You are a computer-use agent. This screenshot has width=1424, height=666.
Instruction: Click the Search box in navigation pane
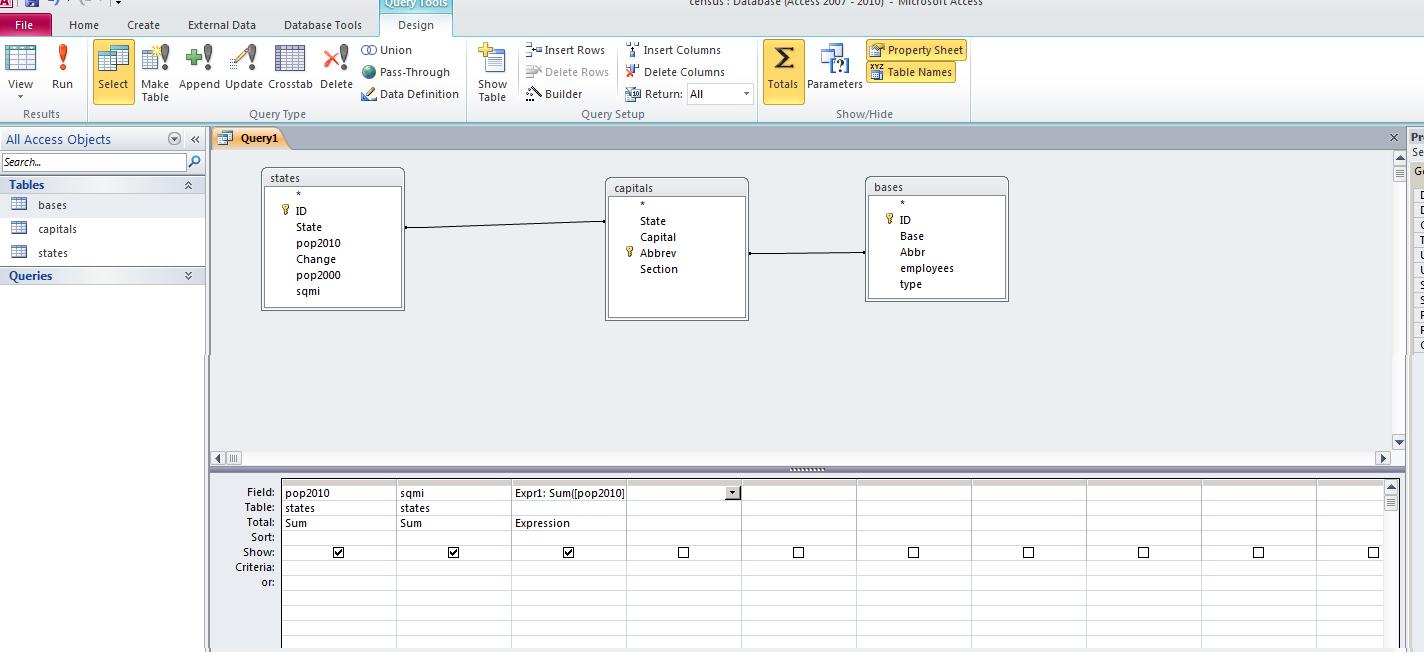pyautogui.click(x=94, y=162)
